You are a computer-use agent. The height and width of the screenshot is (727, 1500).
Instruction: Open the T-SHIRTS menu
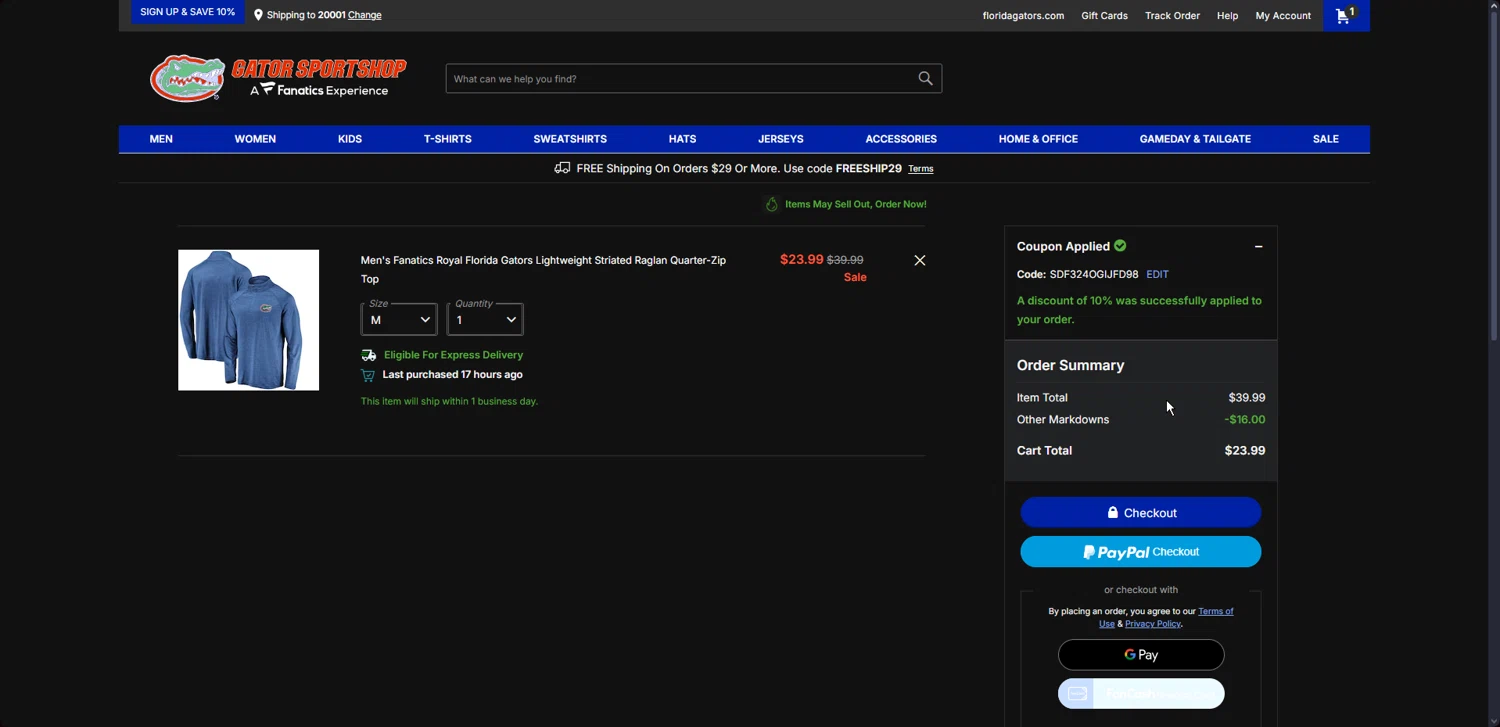(447, 139)
